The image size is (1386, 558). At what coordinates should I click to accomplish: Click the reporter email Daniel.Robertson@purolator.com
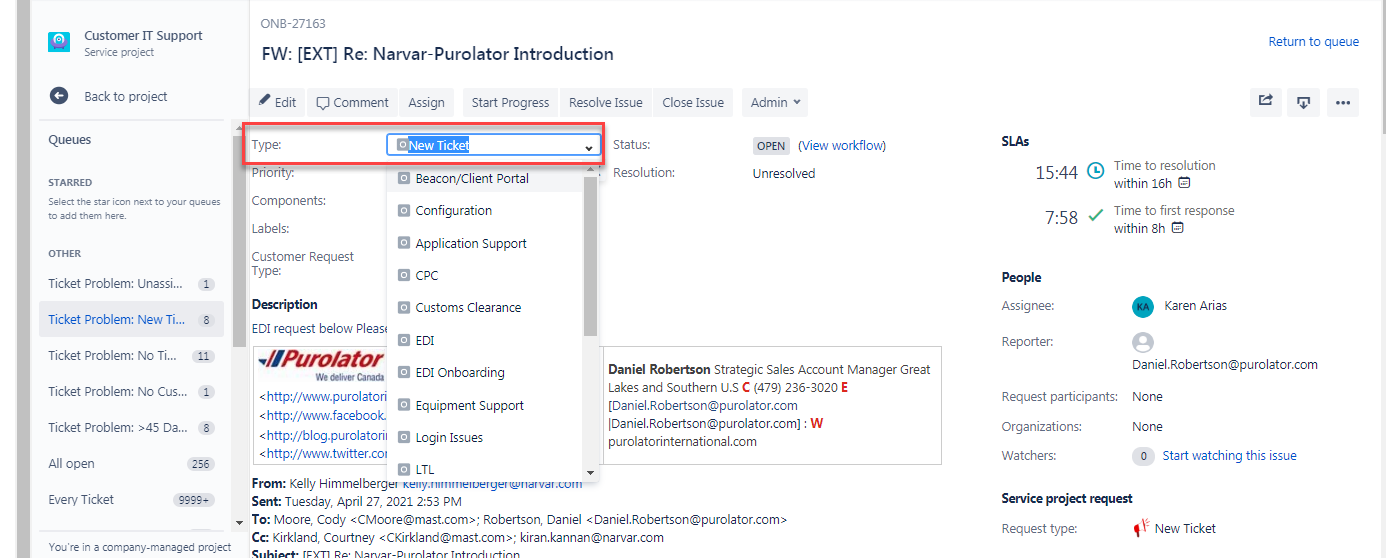[1225, 364]
